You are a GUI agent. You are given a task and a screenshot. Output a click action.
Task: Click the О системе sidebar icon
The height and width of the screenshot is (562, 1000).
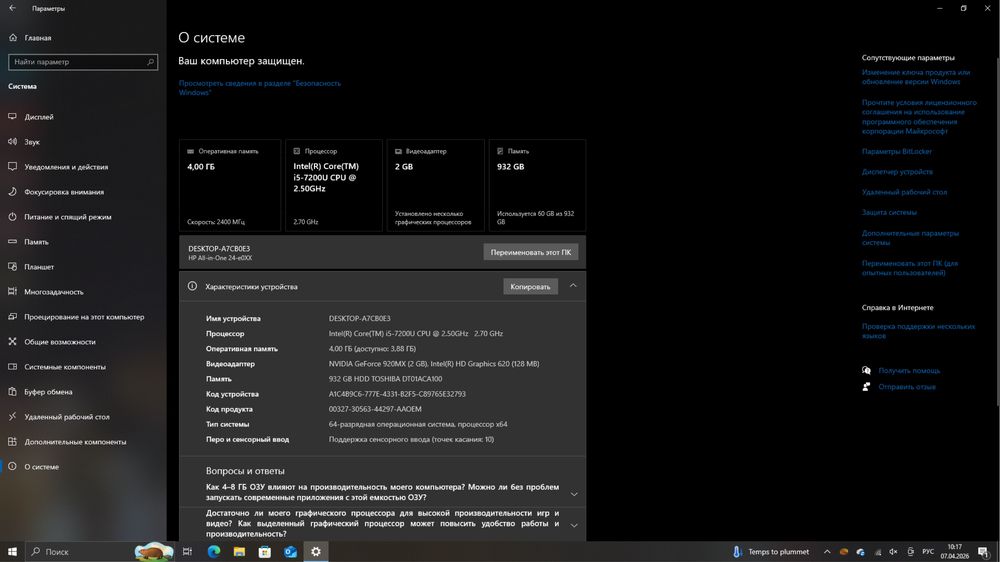pos(12,466)
